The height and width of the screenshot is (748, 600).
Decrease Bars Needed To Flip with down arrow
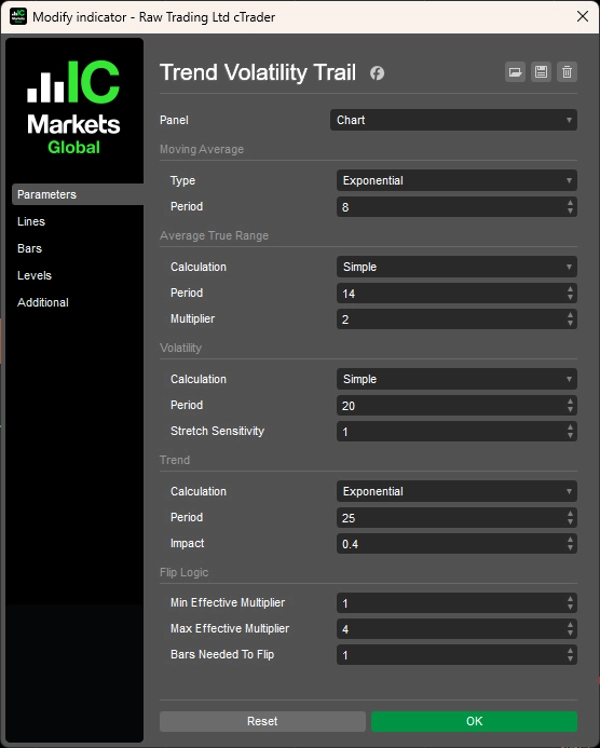pos(571,660)
